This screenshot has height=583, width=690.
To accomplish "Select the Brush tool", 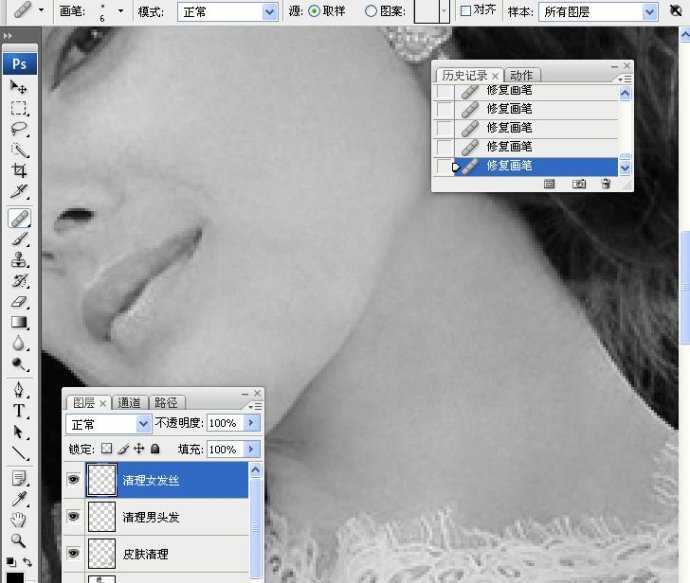I will (18, 239).
